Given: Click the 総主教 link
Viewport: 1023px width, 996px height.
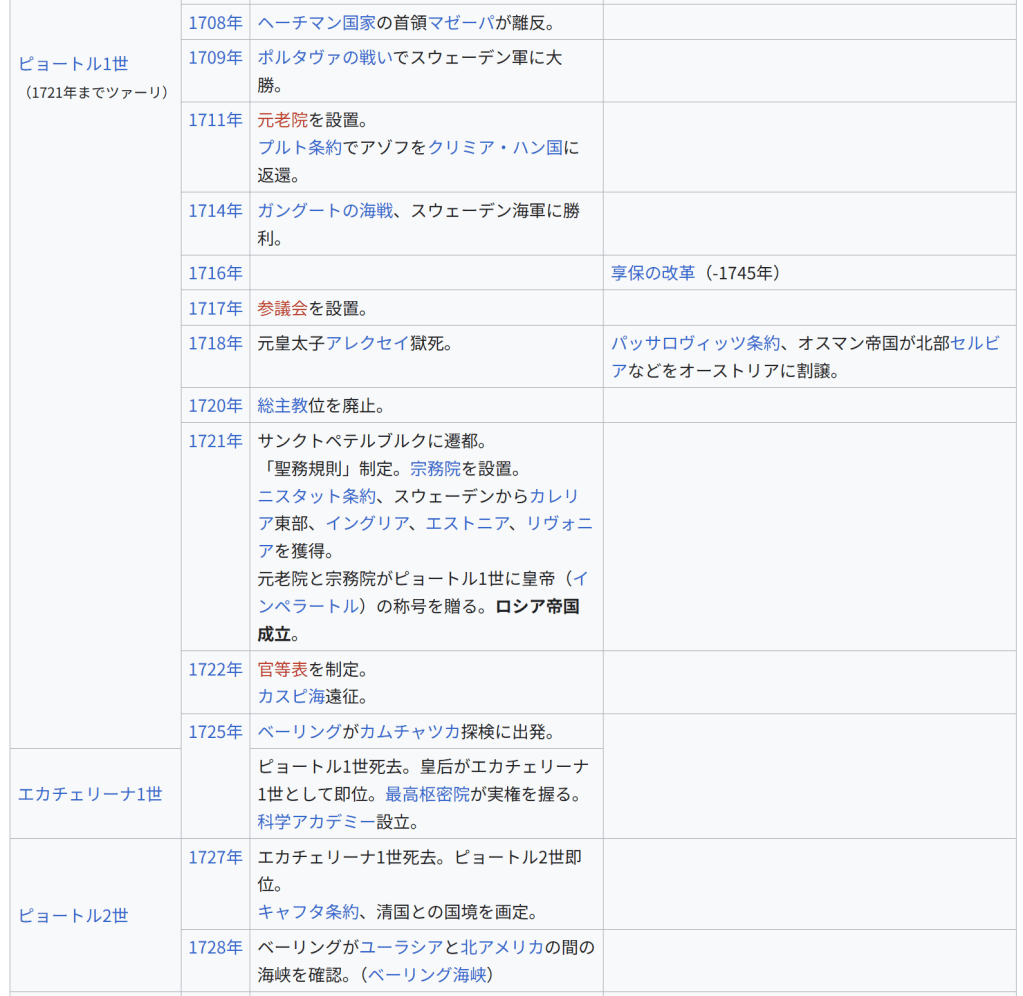Looking at the screenshot, I should (x=282, y=406).
